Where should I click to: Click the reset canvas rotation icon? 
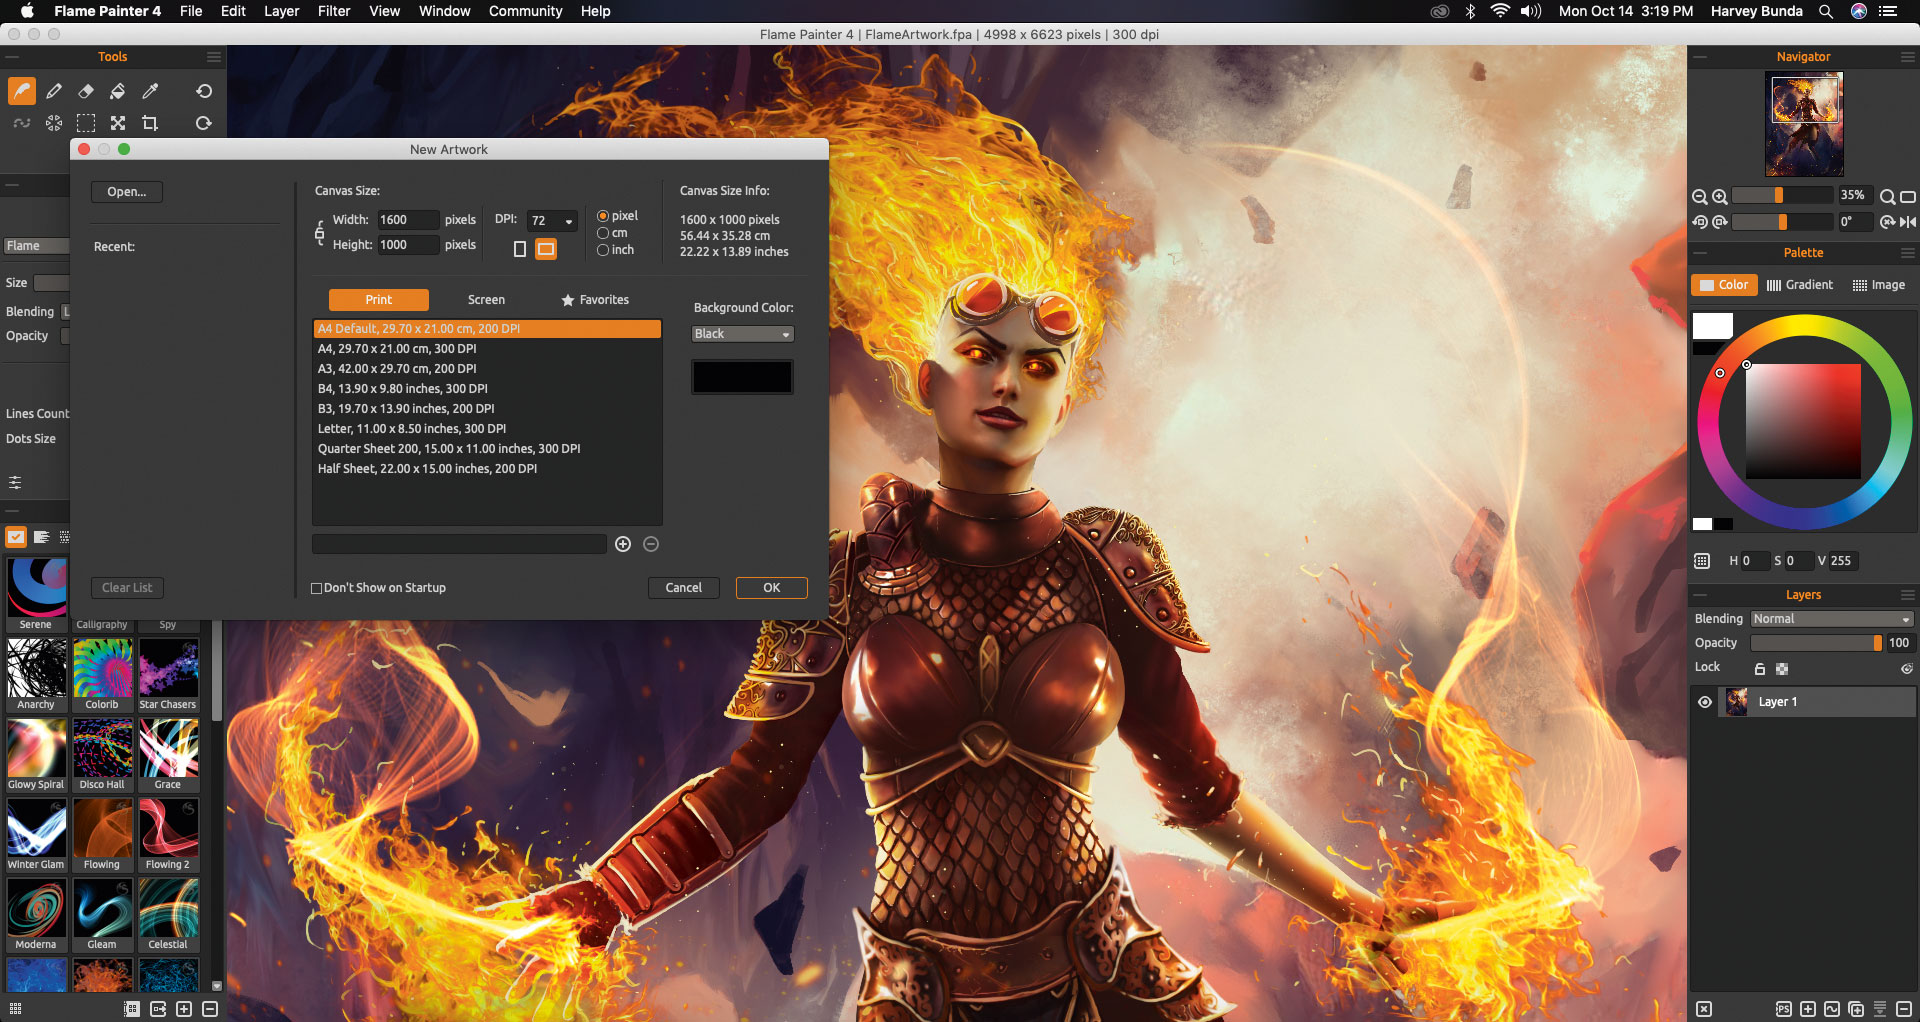coord(1888,222)
